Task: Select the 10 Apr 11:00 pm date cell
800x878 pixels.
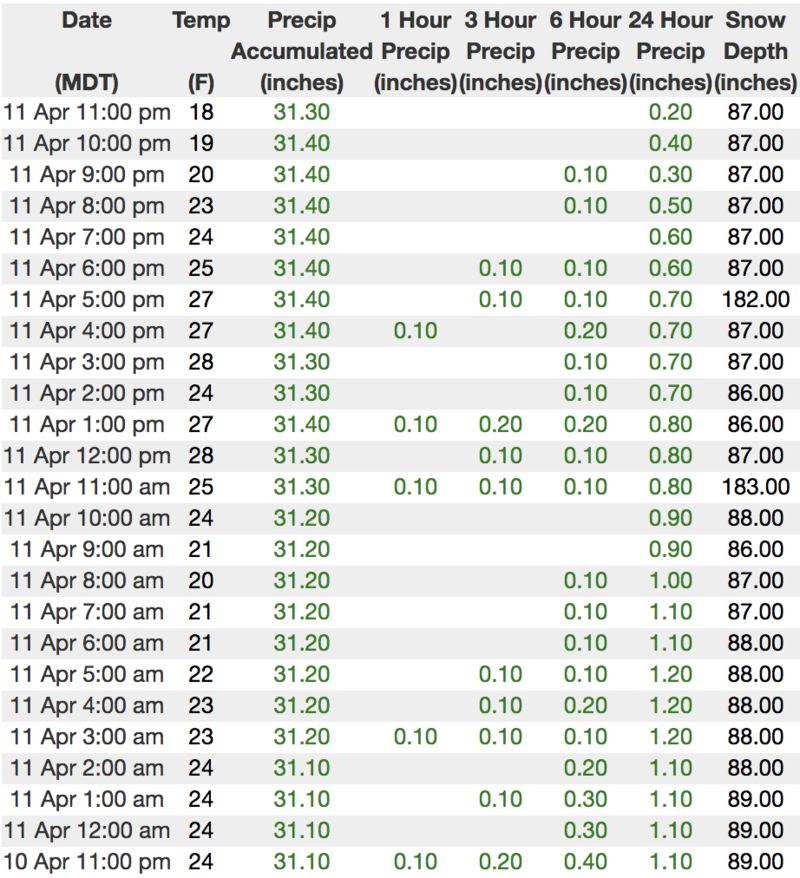Action: point(87,861)
